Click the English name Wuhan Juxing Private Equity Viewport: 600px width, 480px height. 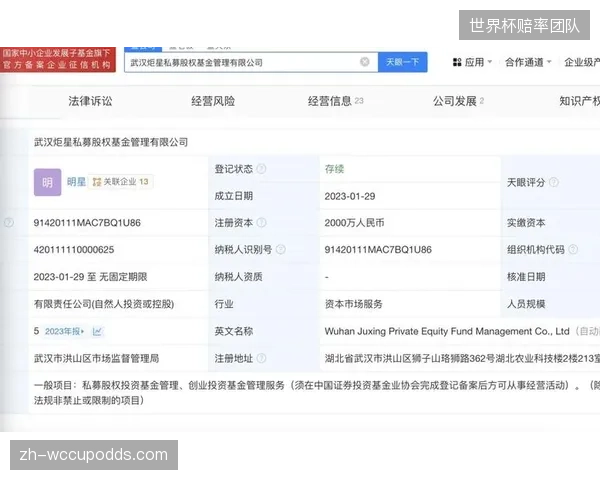point(447,331)
